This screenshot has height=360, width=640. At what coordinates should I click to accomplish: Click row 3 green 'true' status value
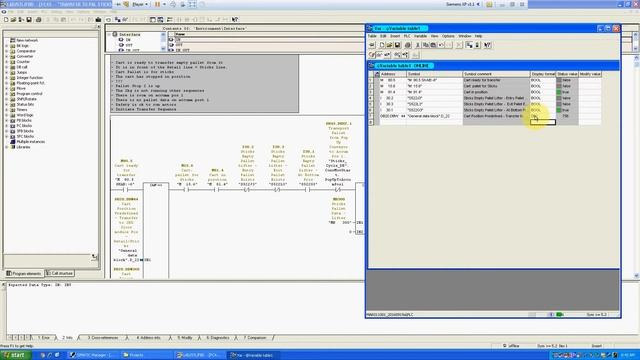click(567, 92)
